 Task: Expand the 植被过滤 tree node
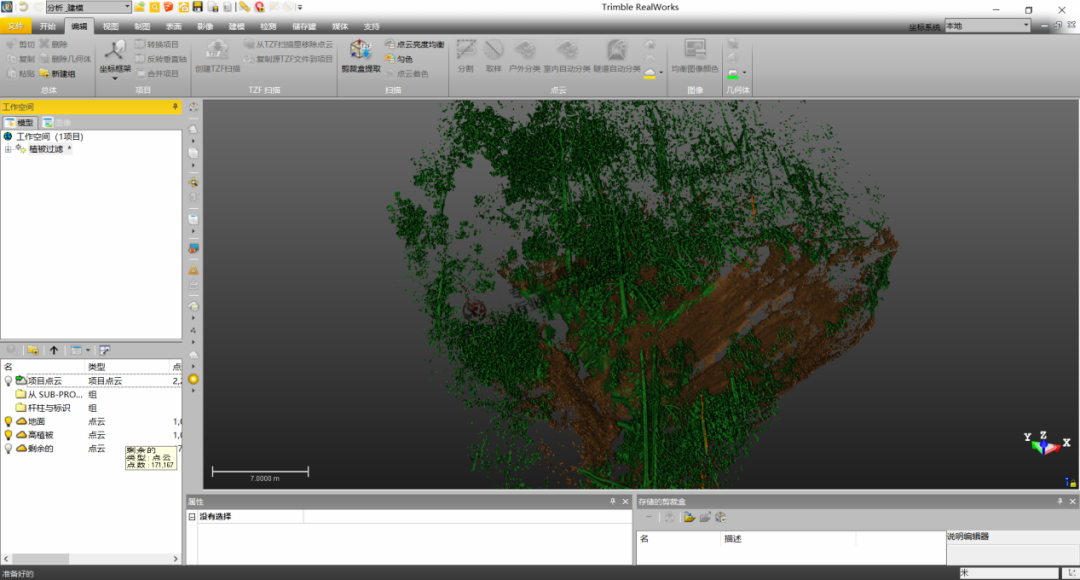9,148
